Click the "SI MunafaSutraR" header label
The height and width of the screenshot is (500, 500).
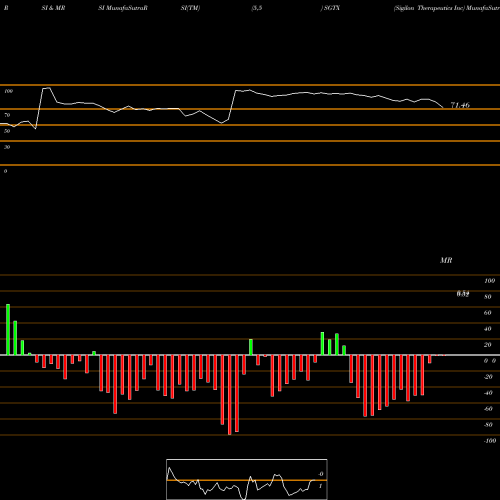click(x=123, y=8)
